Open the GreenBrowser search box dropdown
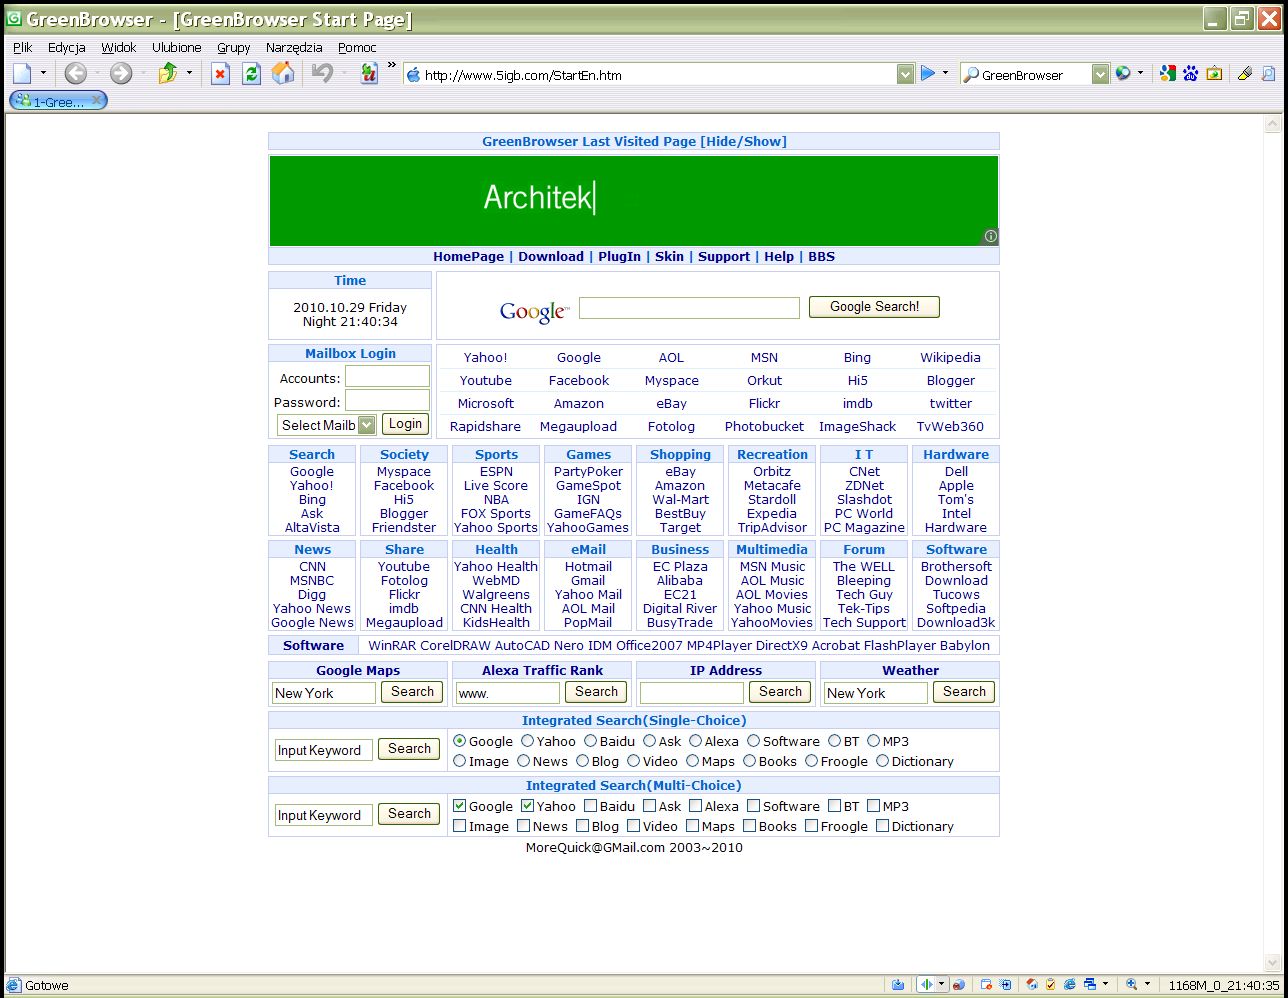 [1100, 74]
